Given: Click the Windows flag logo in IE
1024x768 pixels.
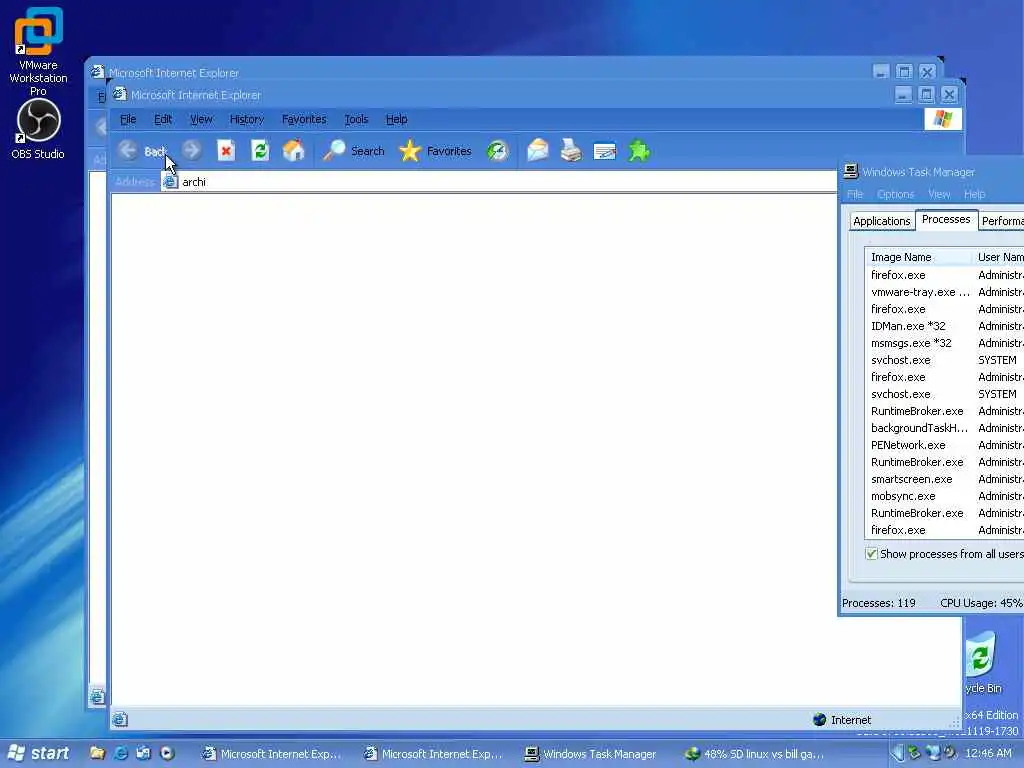Looking at the screenshot, I should point(943,119).
